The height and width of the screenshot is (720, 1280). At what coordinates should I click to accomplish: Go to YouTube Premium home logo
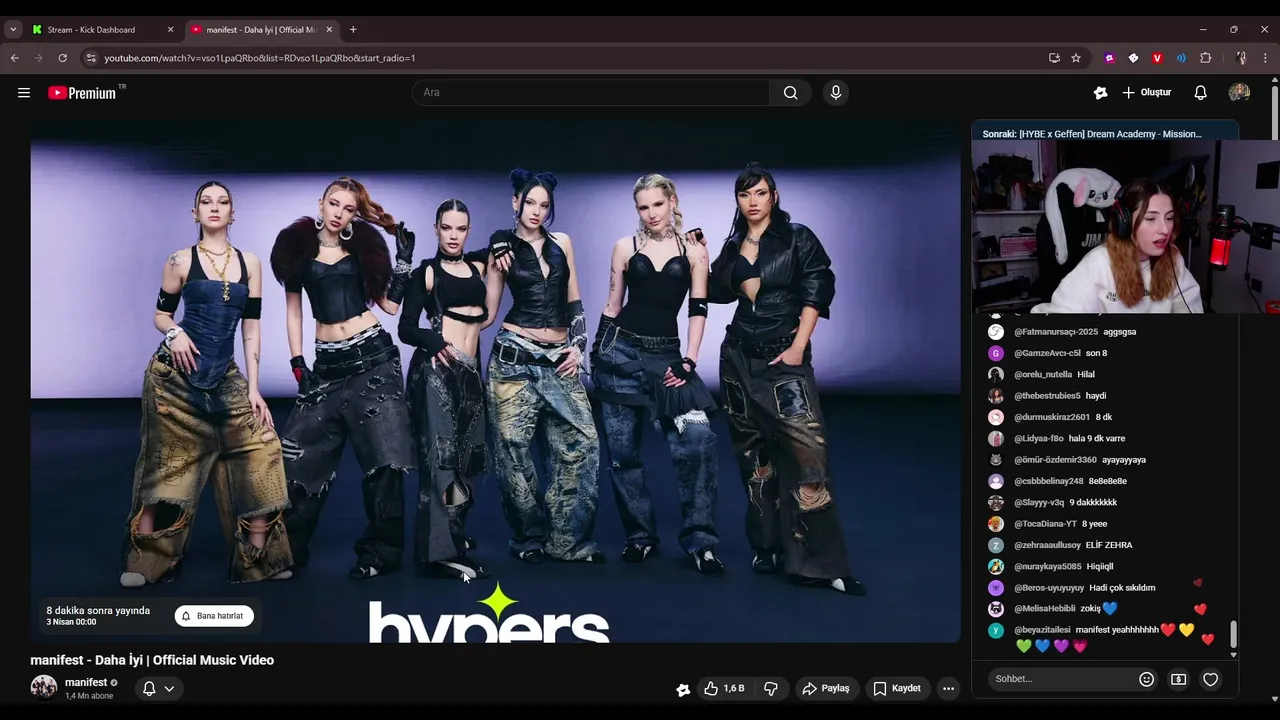click(x=82, y=93)
